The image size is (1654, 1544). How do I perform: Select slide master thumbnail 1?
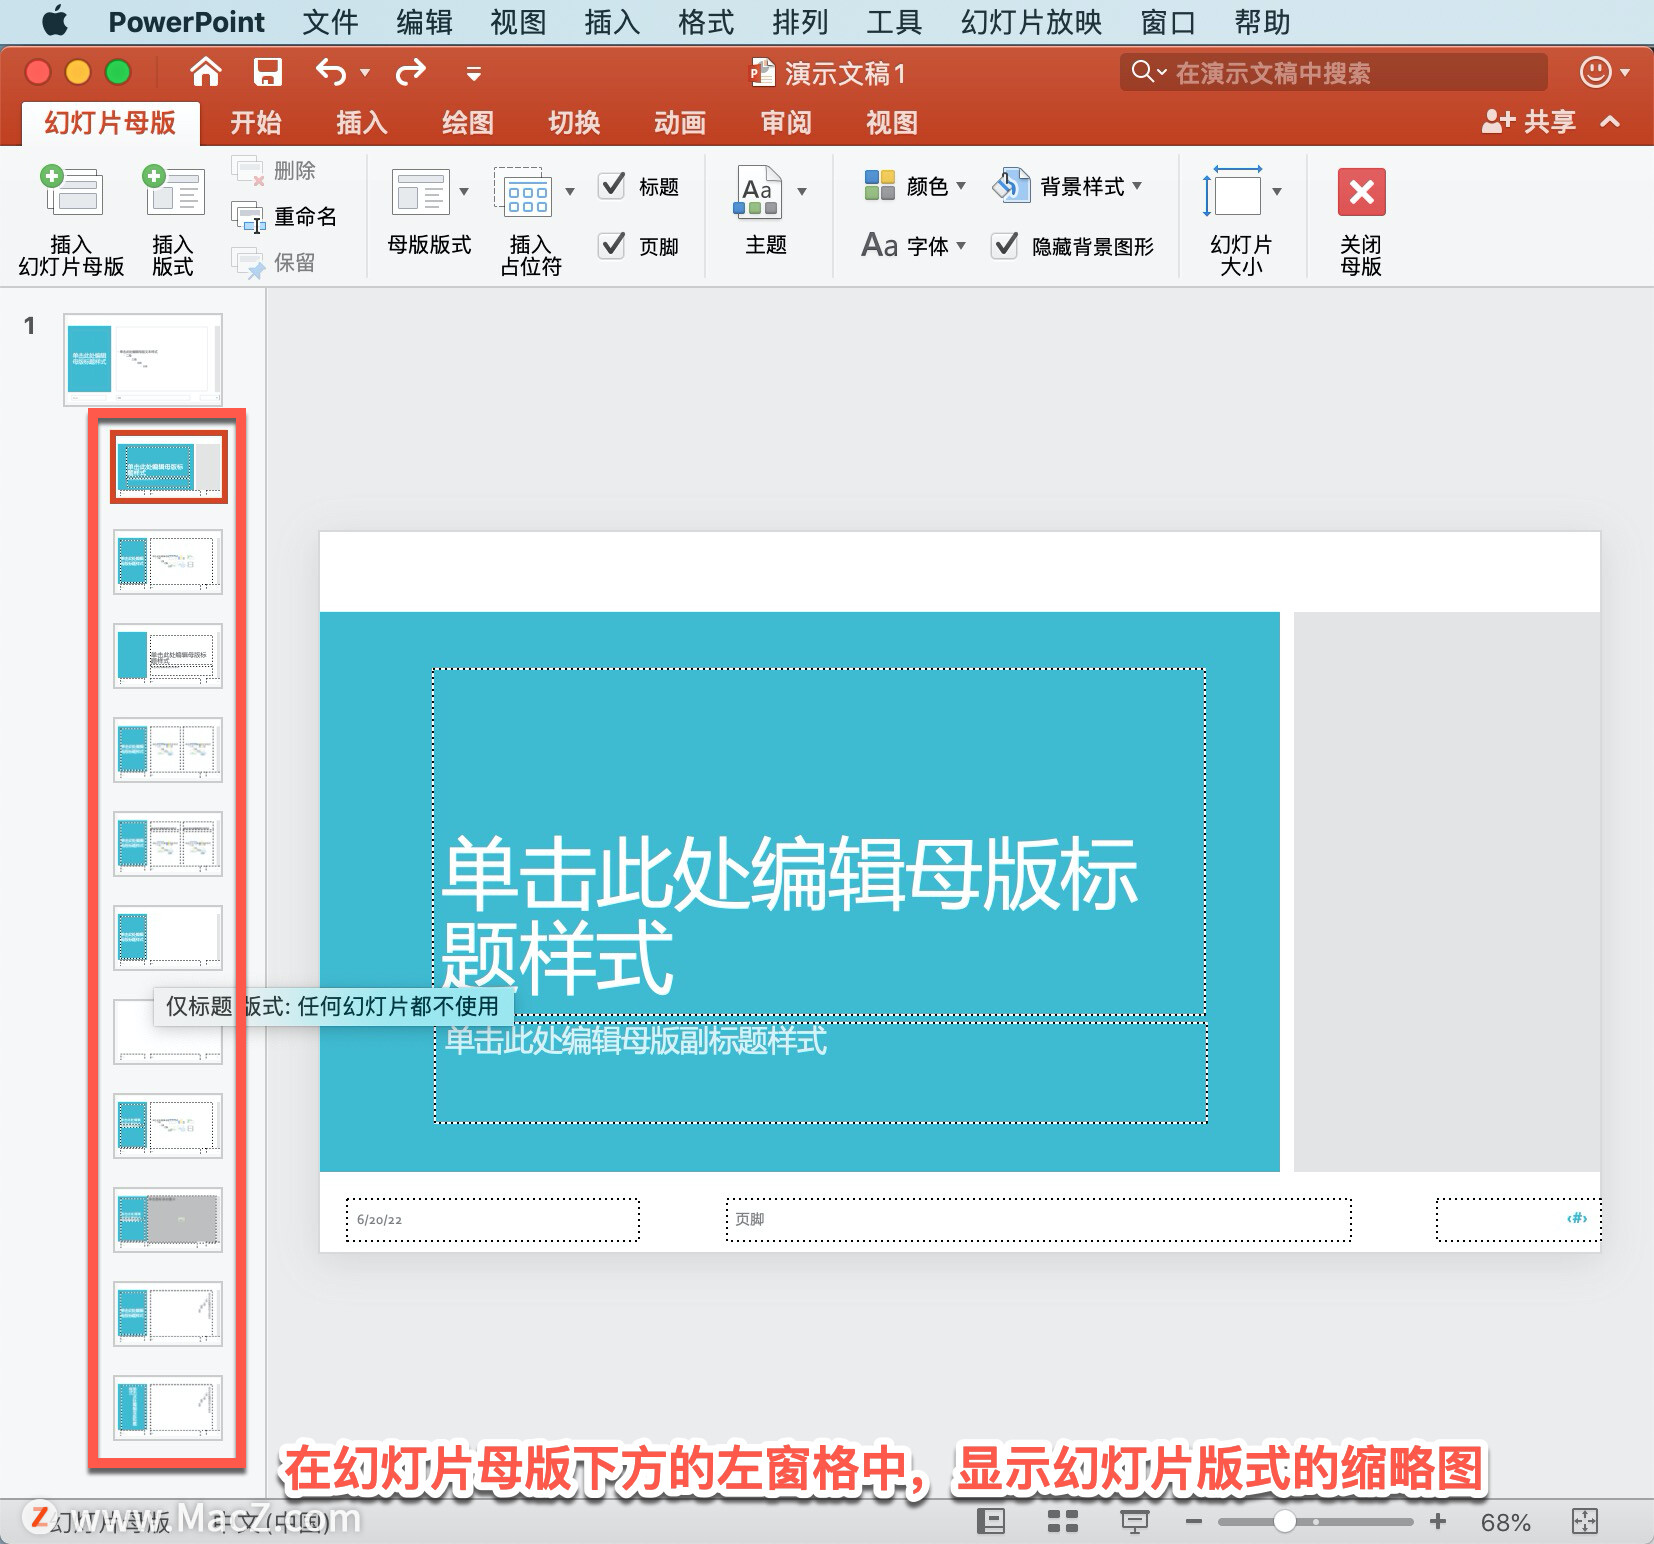(143, 360)
